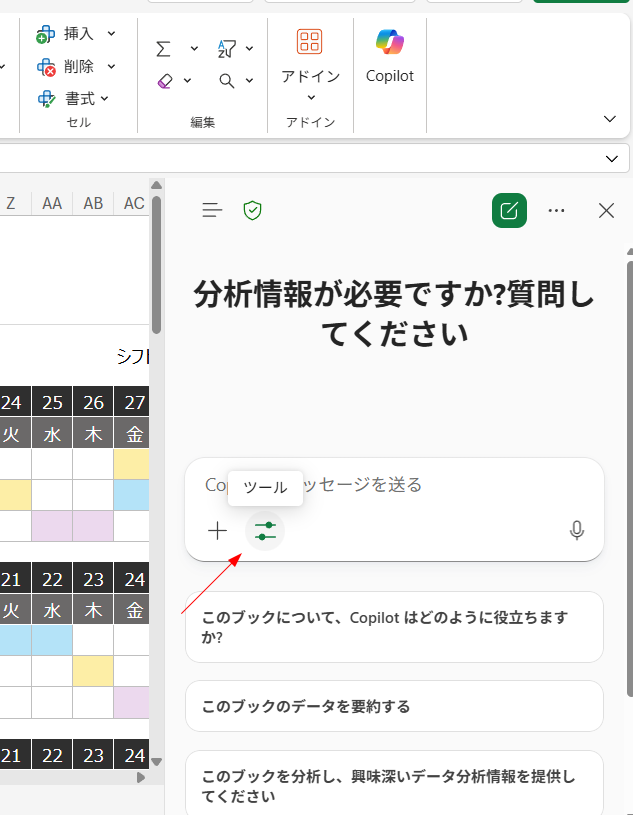Collapse the ribbon with the chevron
This screenshot has width=633, height=815.
point(610,119)
